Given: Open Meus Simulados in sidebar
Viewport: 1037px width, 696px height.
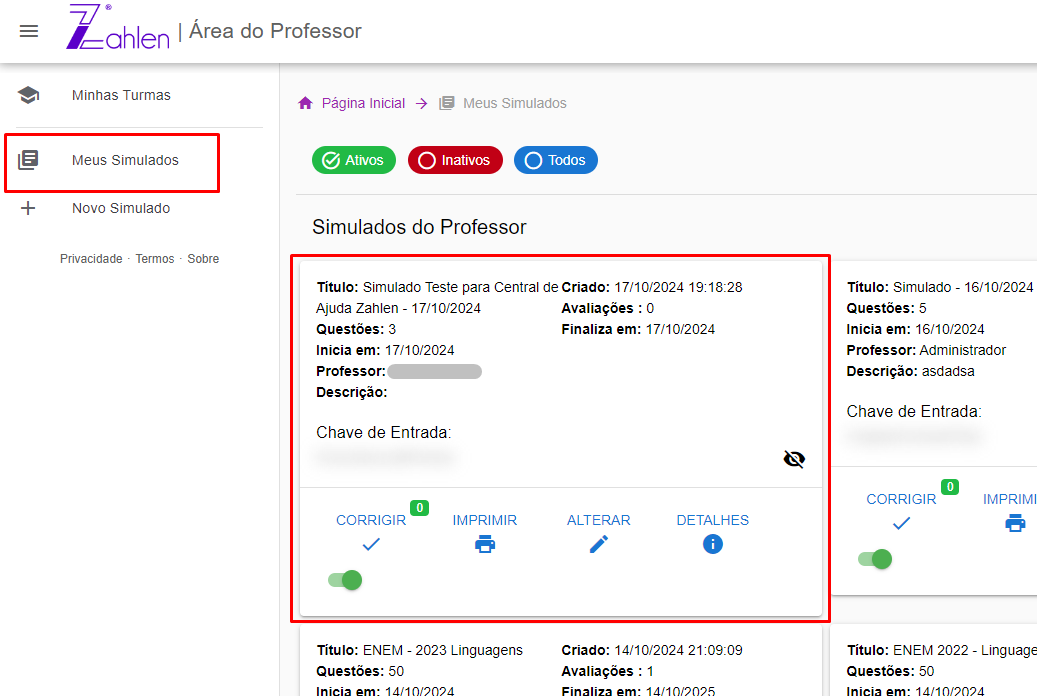Looking at the screenshot, I should tap(125, 160).
